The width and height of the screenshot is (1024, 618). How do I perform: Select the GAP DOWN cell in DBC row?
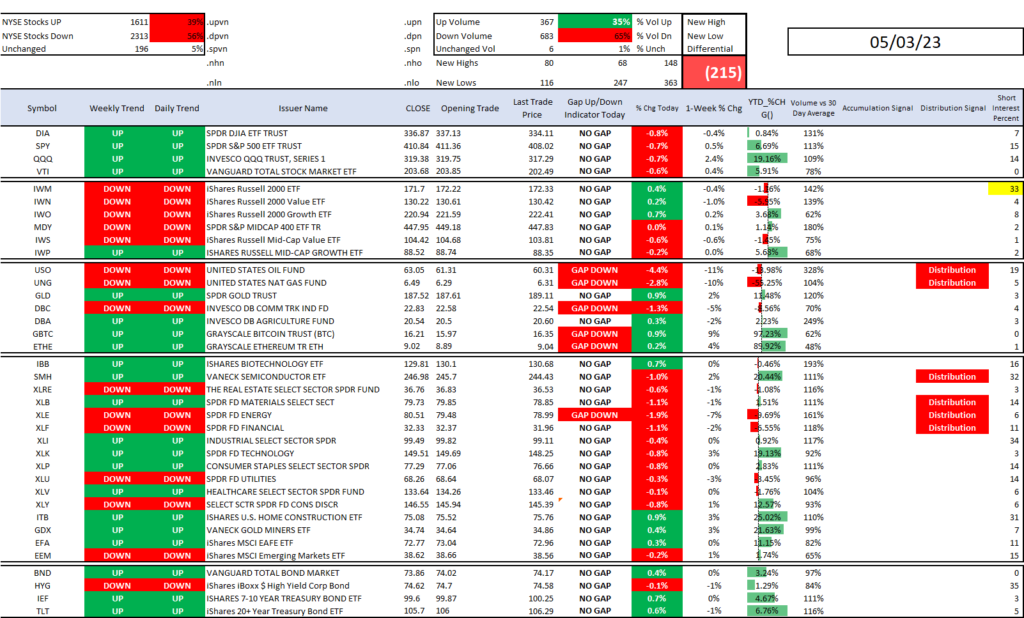(594, 308)
